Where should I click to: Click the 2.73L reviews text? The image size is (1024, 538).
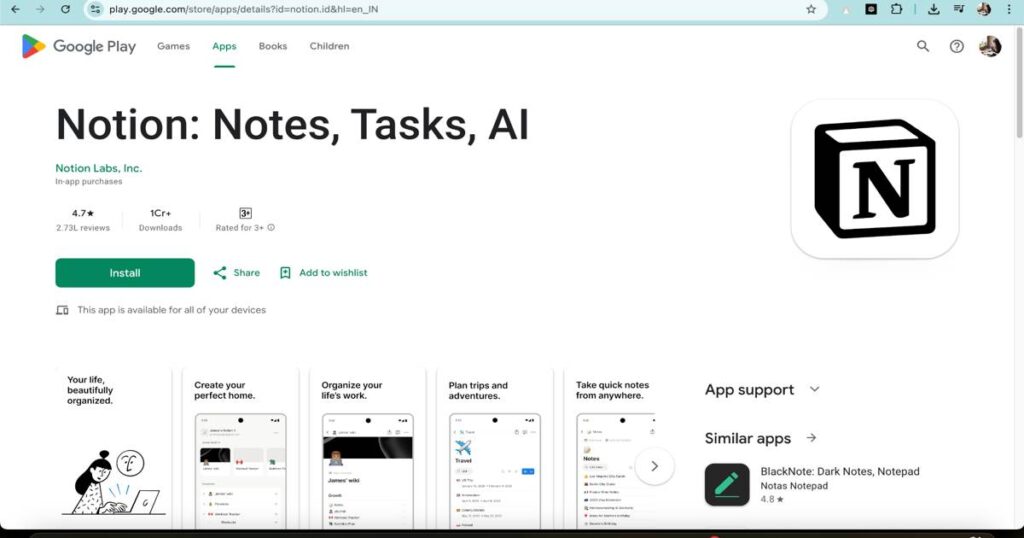tap(83, 228)
